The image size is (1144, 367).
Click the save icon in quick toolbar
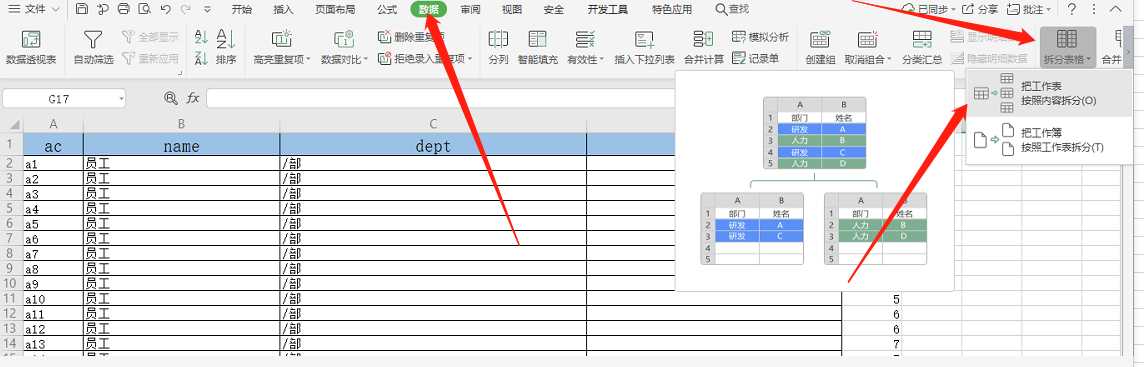[x=82, y=9]
